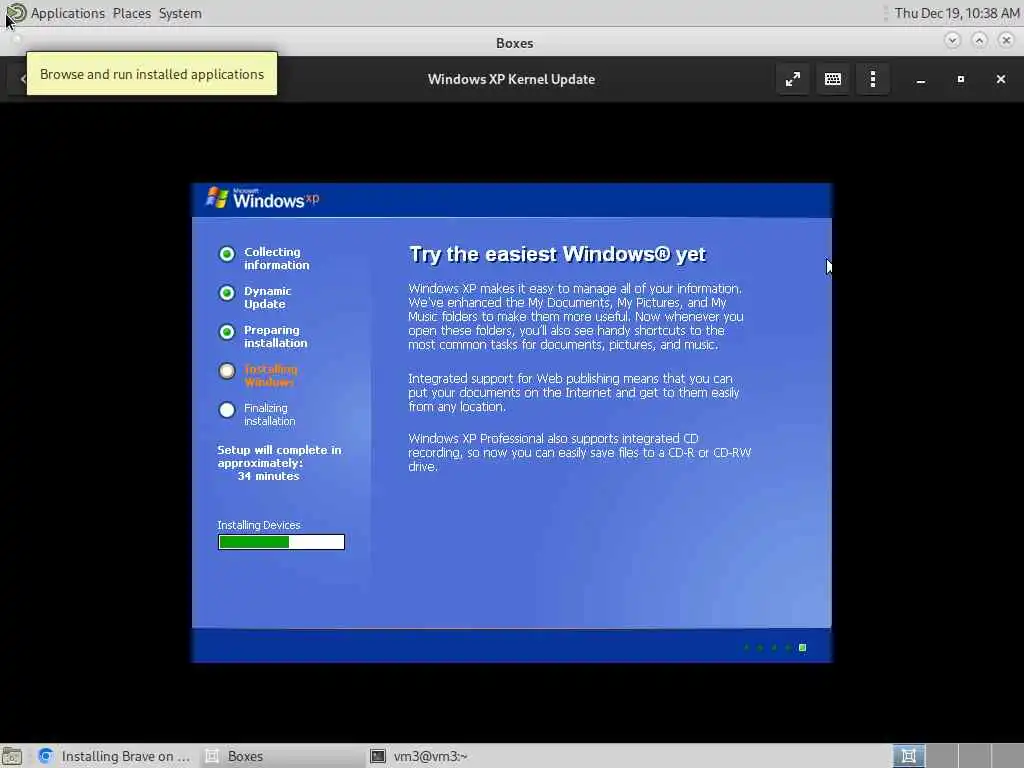Click the outer window roll-down chevron button
The height and width of the screenshot is (768, 1024).
[952, 40]
